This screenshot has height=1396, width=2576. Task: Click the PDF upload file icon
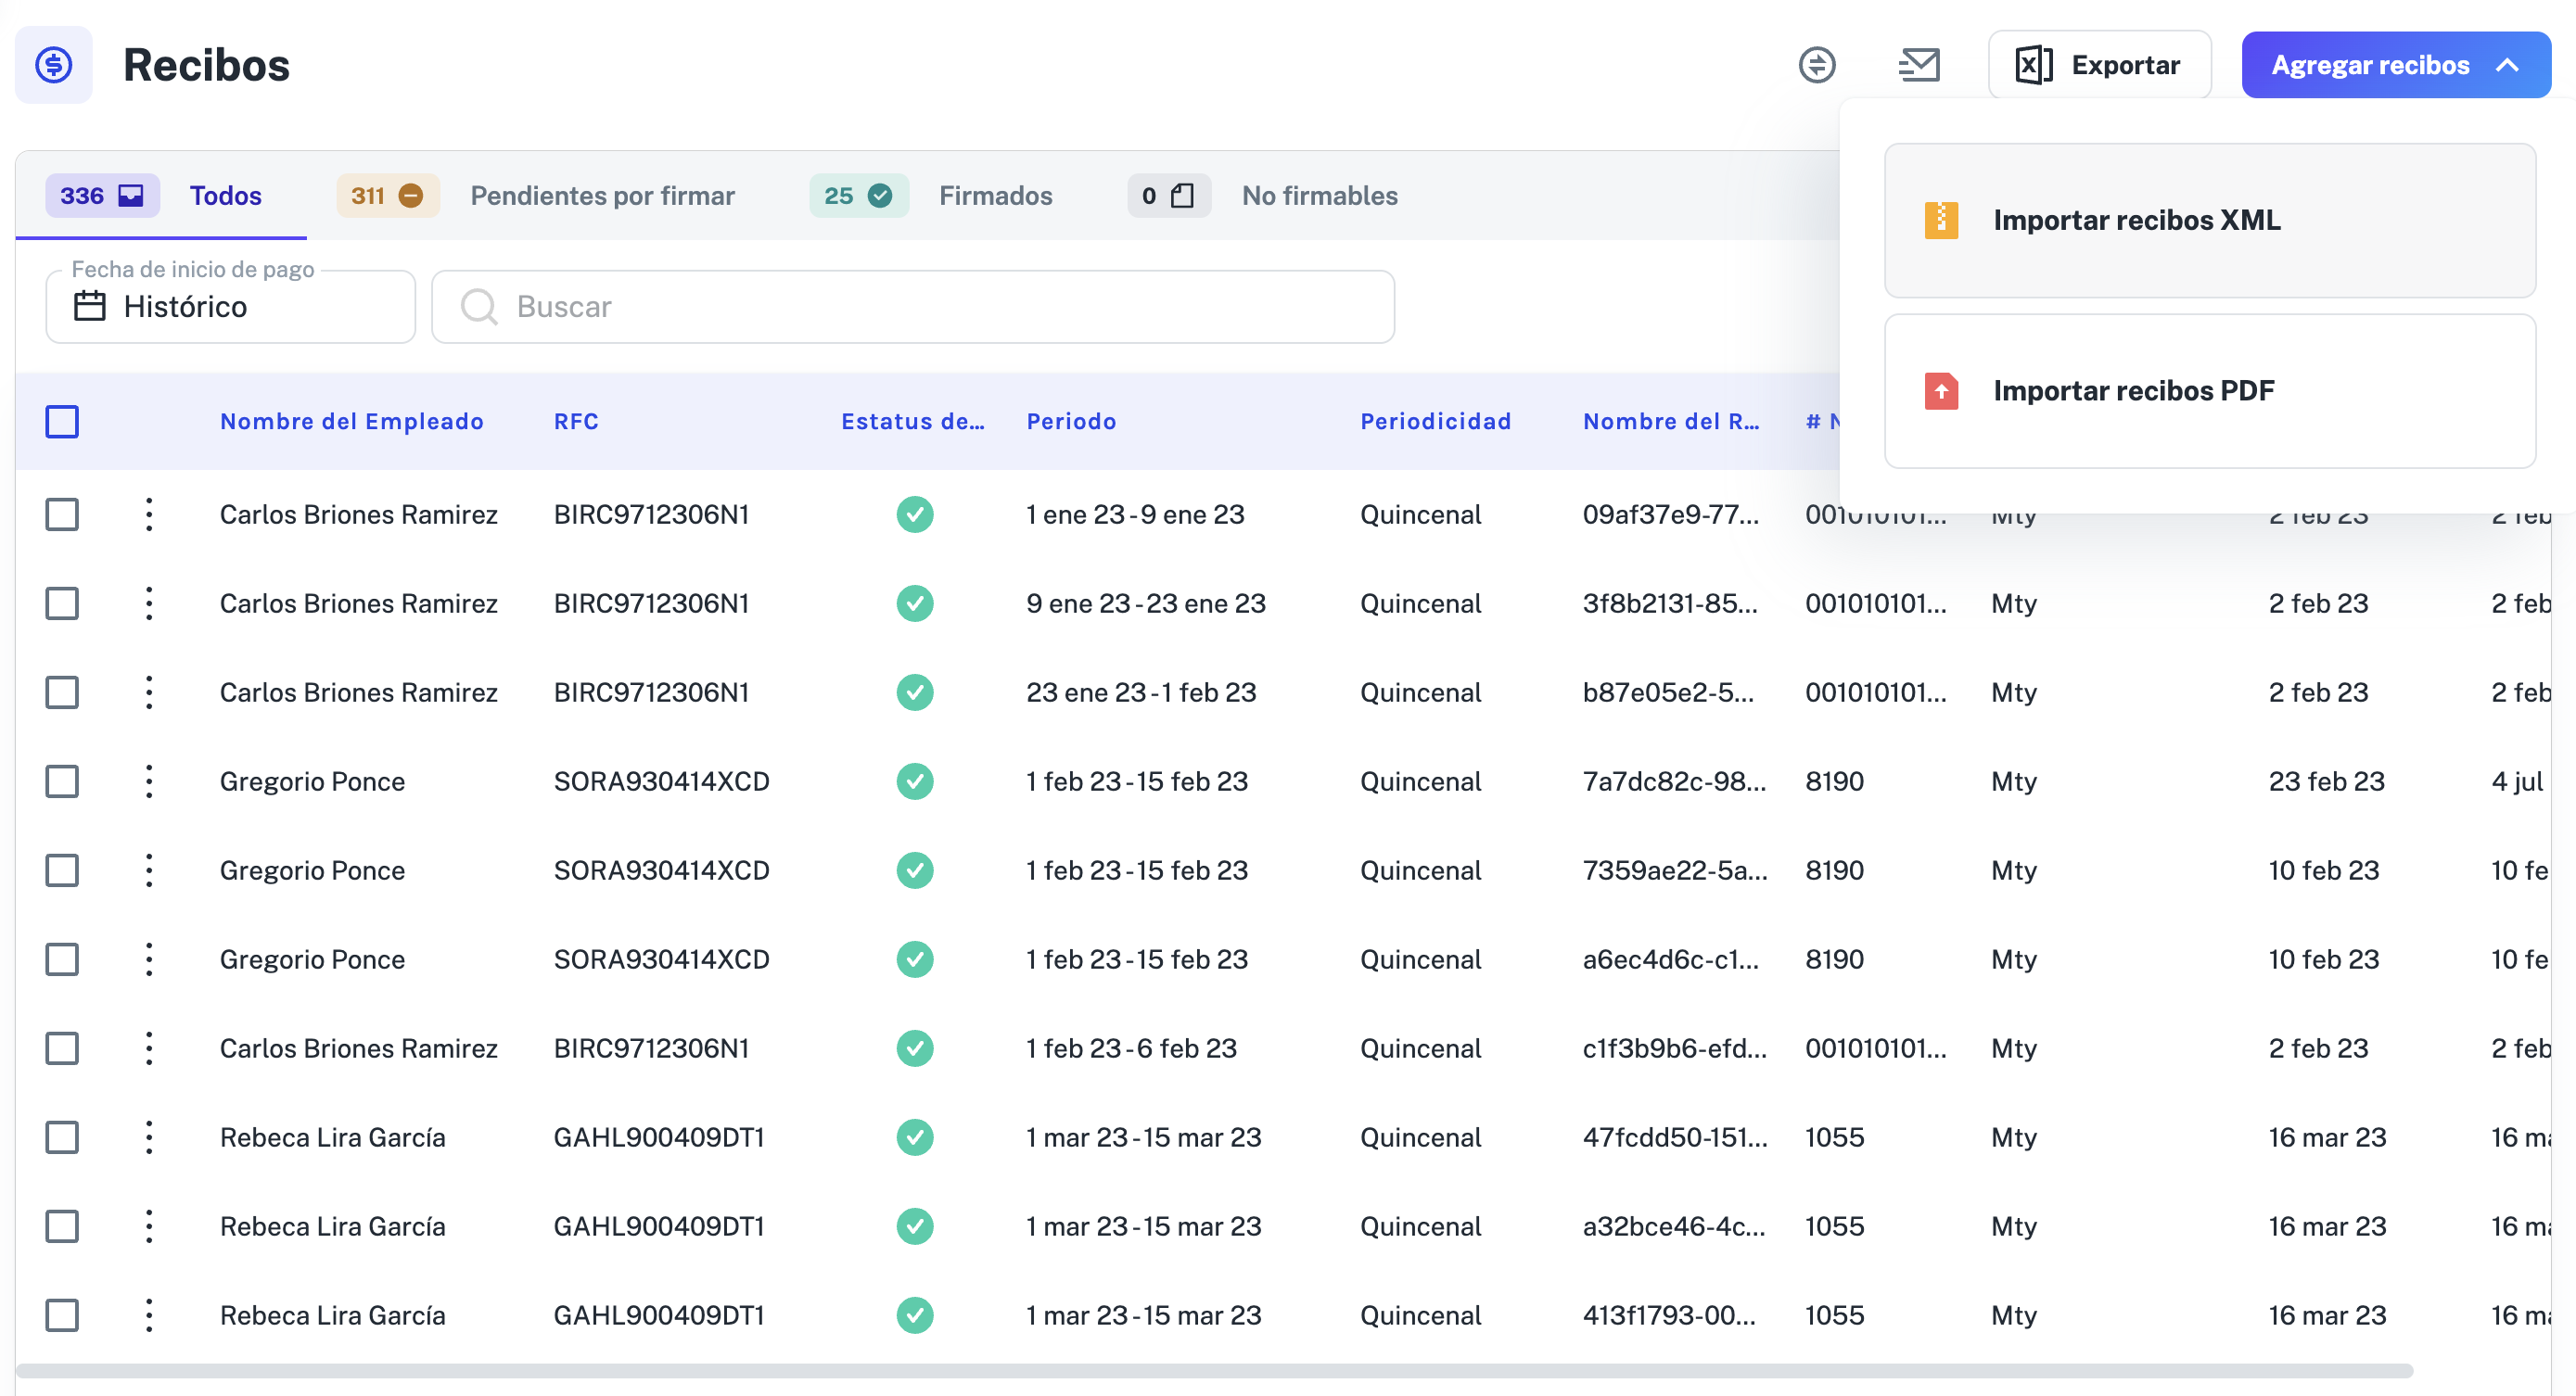(1941, 391)
